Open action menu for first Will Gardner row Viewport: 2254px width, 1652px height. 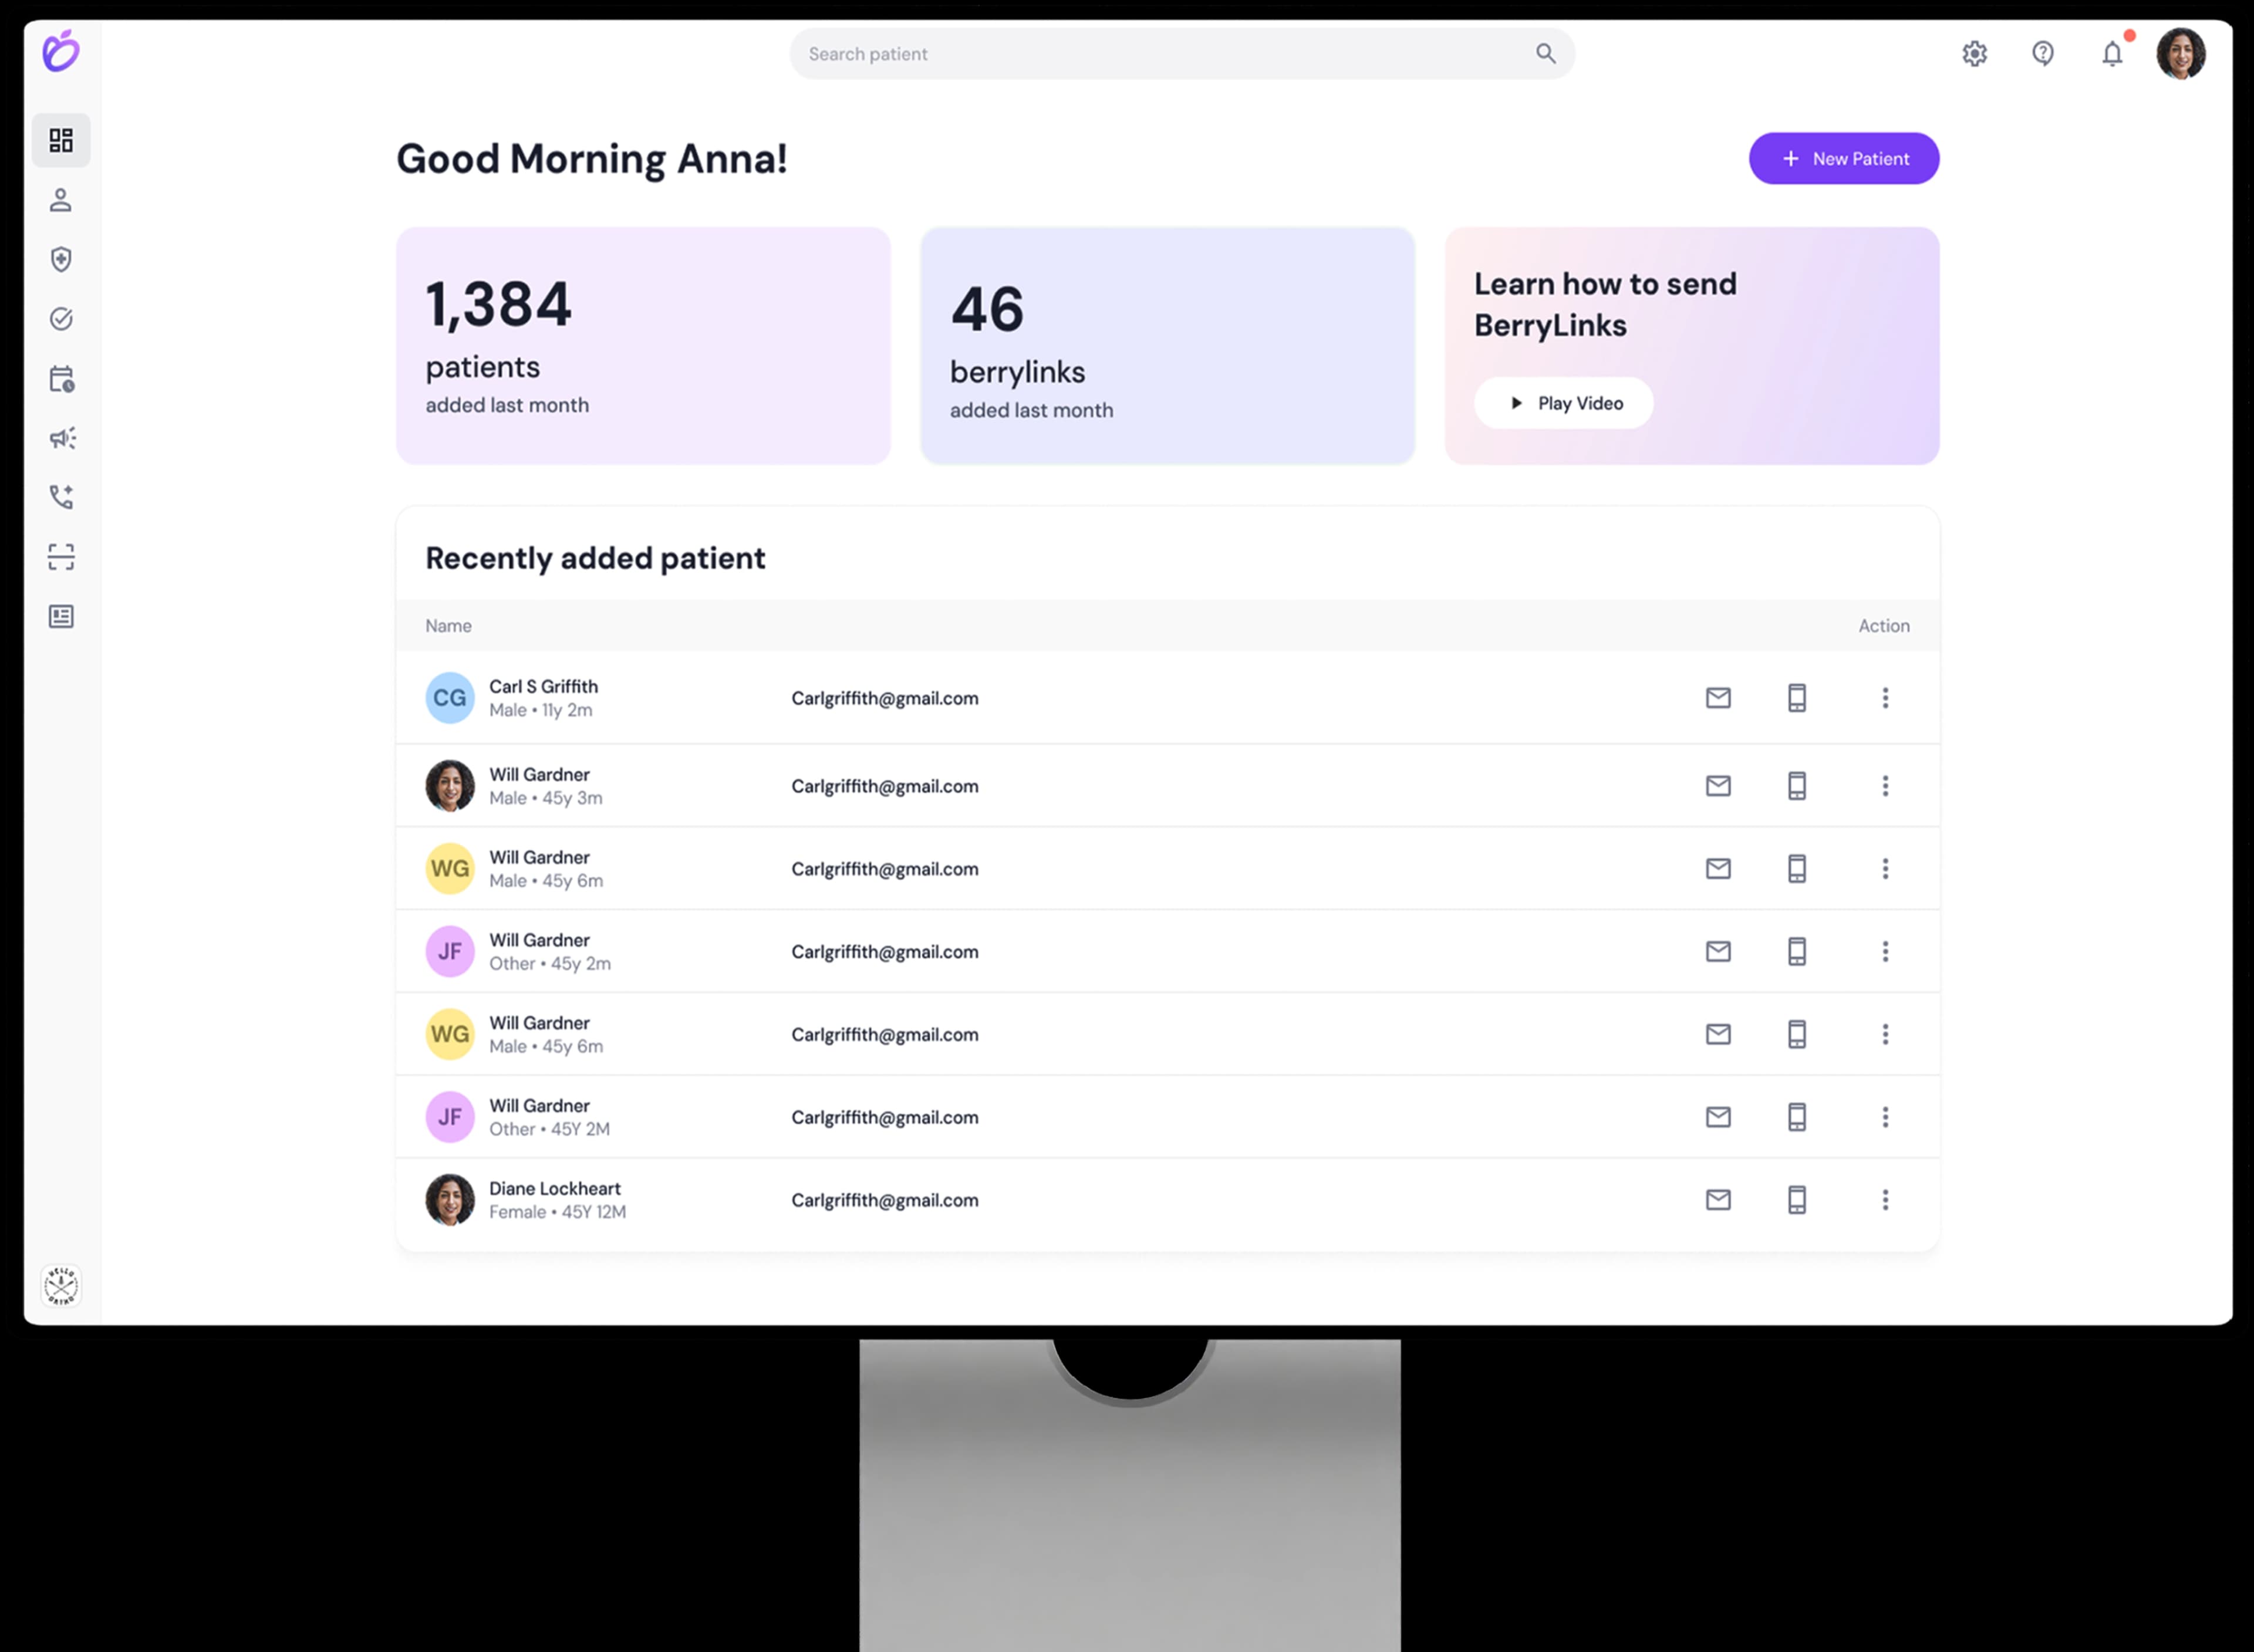point(1886,786)
